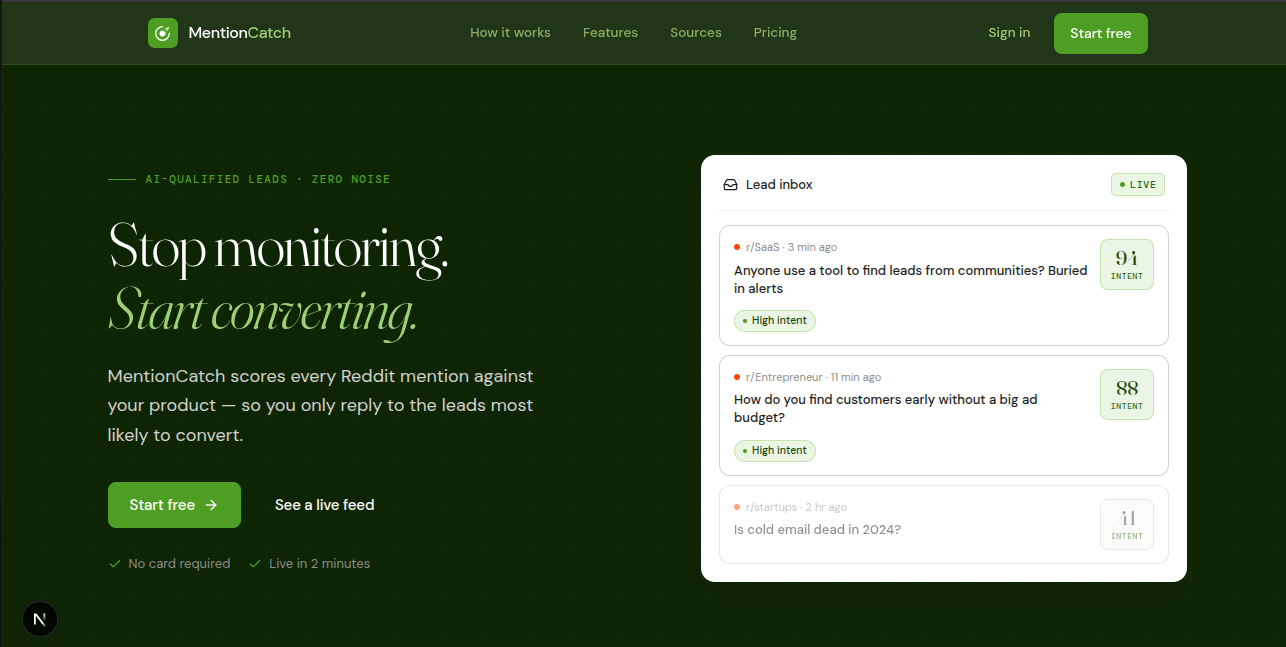Open the How it works section
Screen dimensions: 1286x647
pyautogui.click(x=510, y=33)
